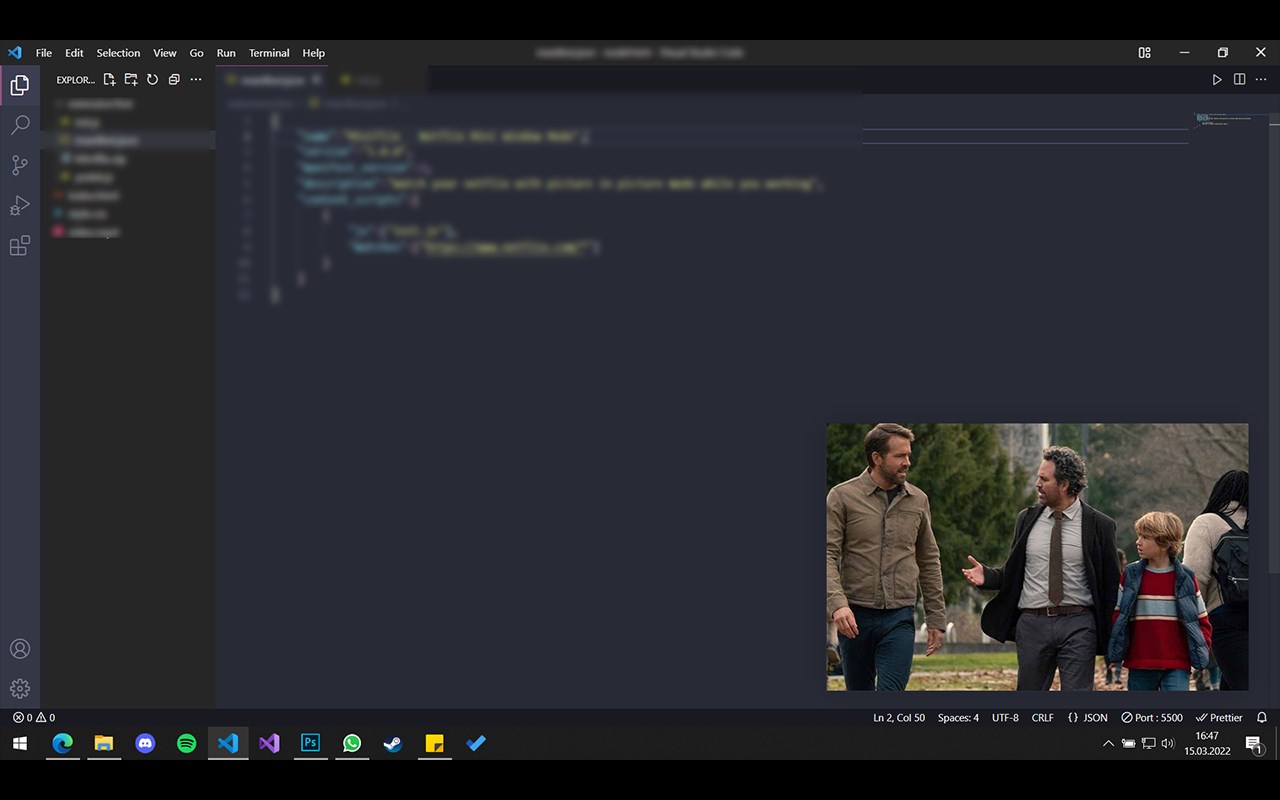Screen dimensions: 1280x800
Task: Open the Edit menu
Action: tap(75, 53)
